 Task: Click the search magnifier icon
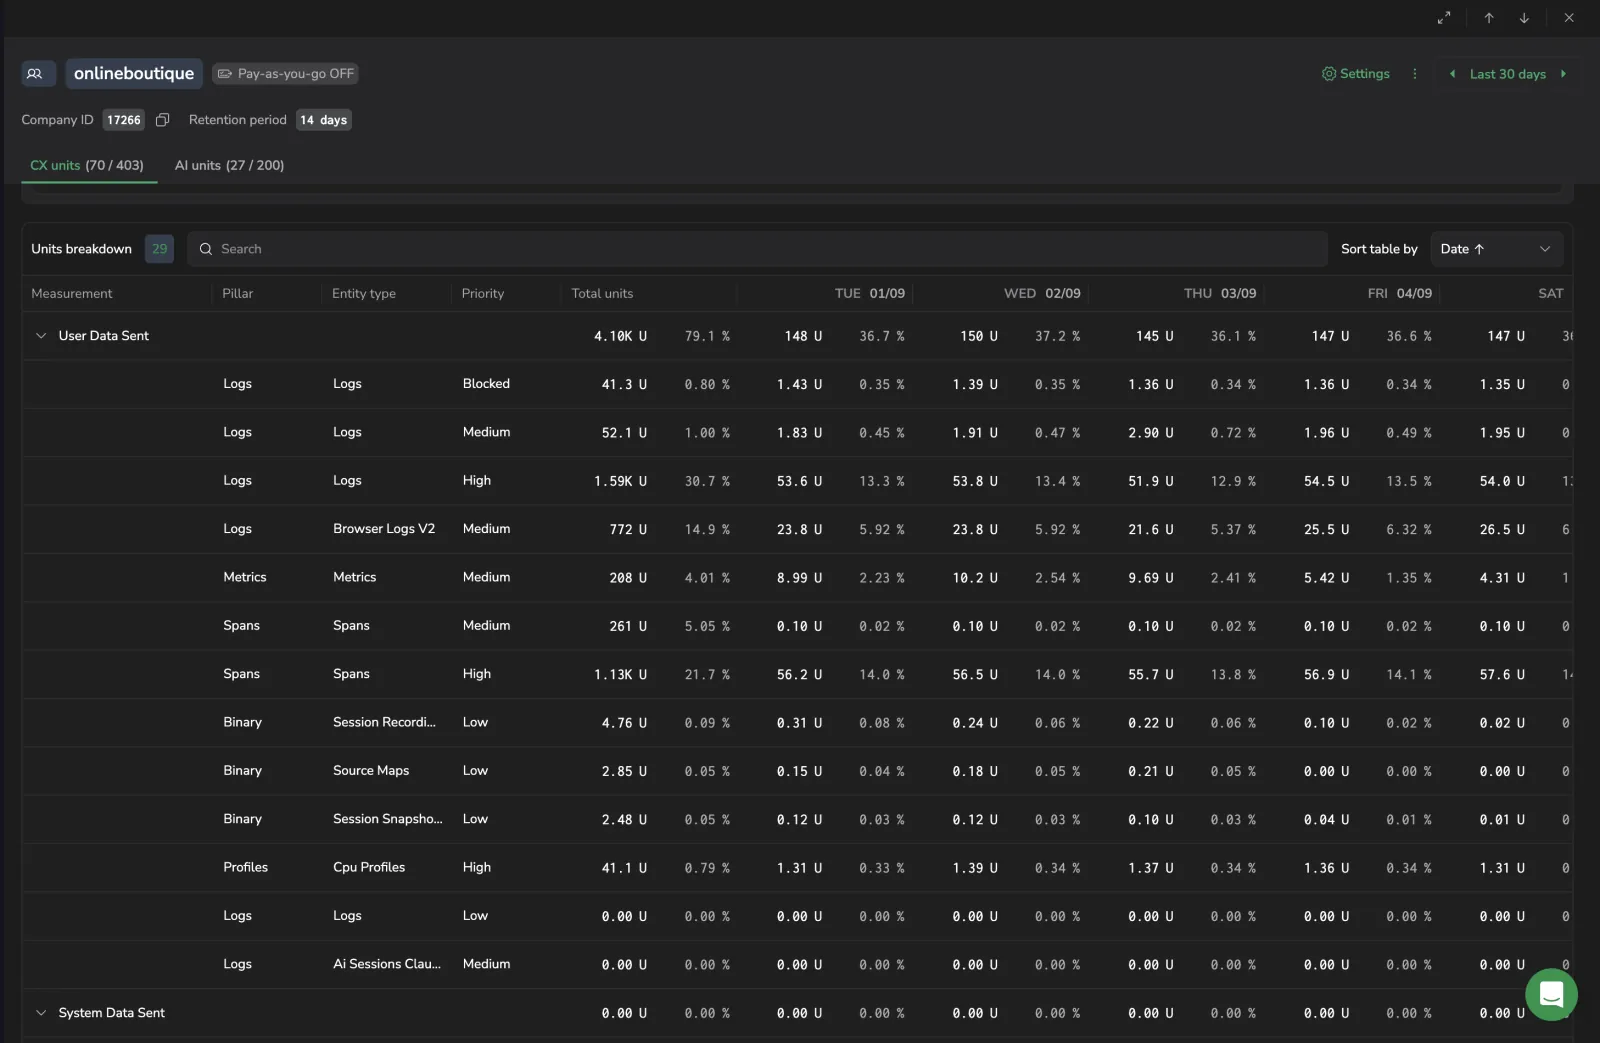tap(206, 249)
